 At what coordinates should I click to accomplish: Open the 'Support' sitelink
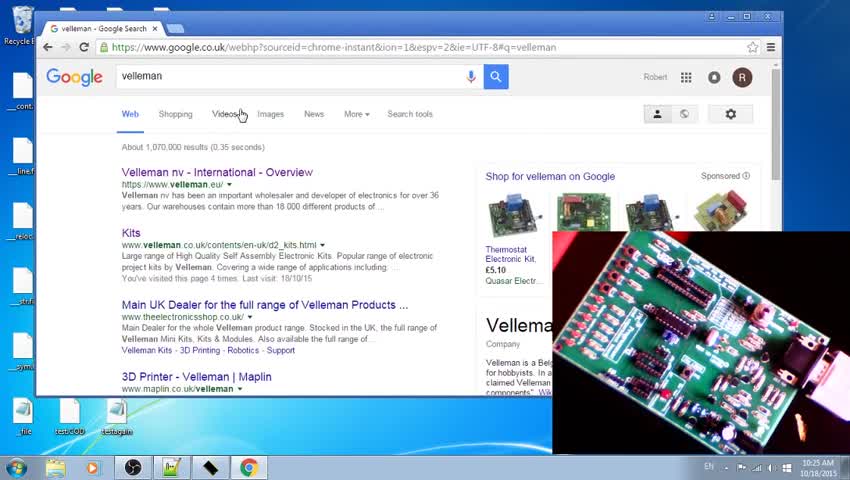pos(281,350)
